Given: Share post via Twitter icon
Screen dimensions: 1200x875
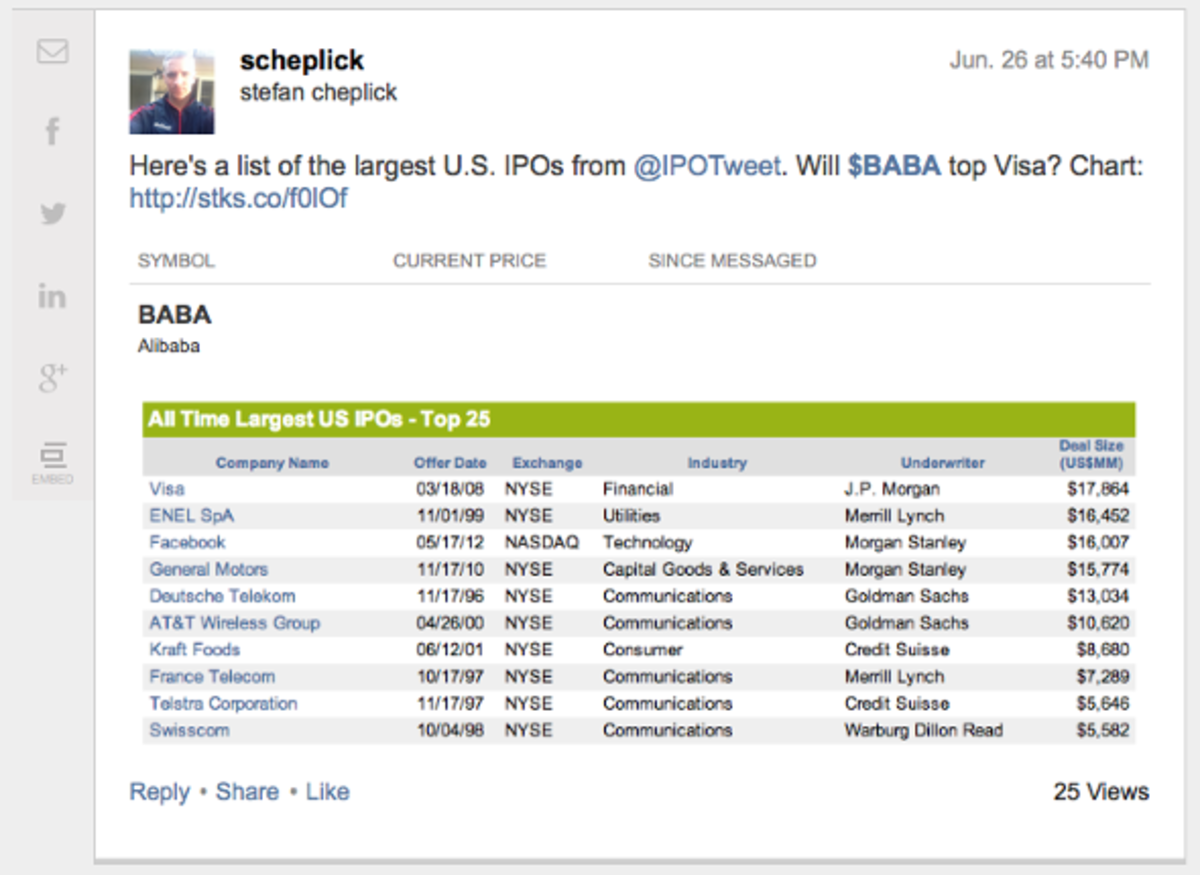Looking at the screenshot, I should (53, 213).
